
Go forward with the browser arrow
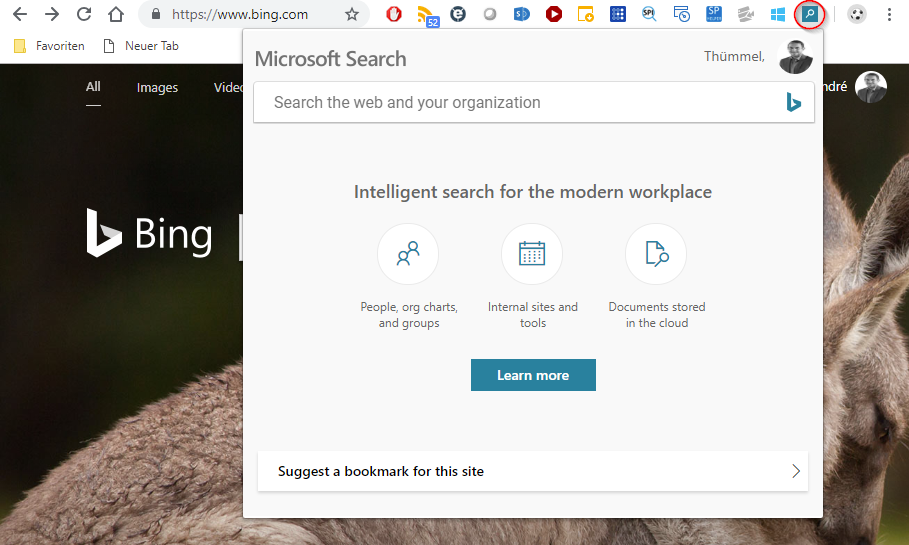pos(52,14)
